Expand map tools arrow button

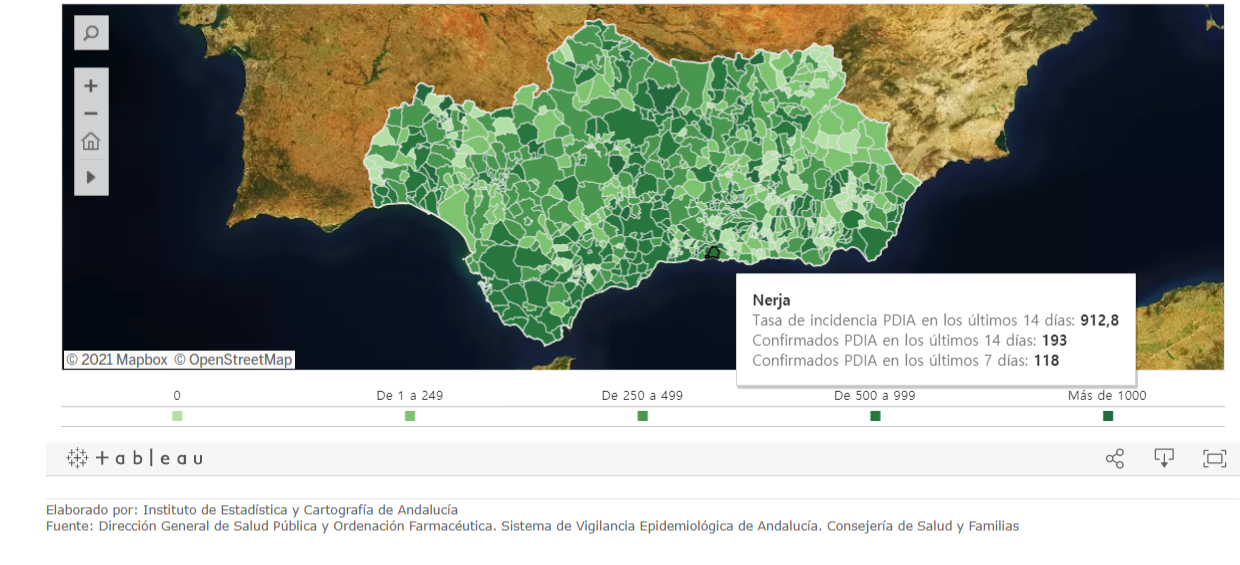coord(91,177)
